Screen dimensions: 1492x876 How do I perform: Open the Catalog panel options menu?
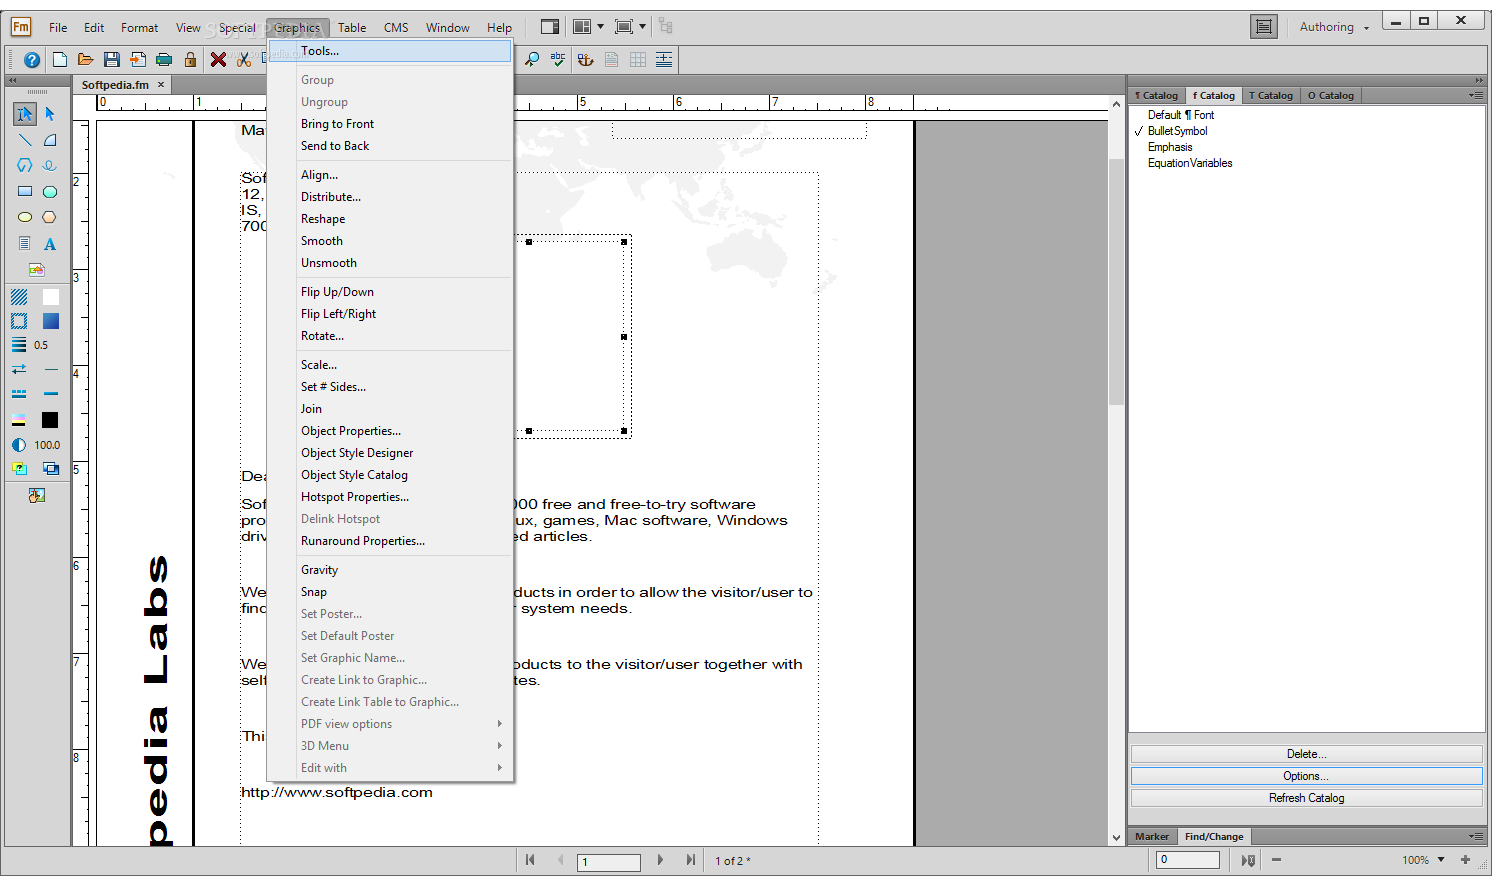coord(1475,96)
